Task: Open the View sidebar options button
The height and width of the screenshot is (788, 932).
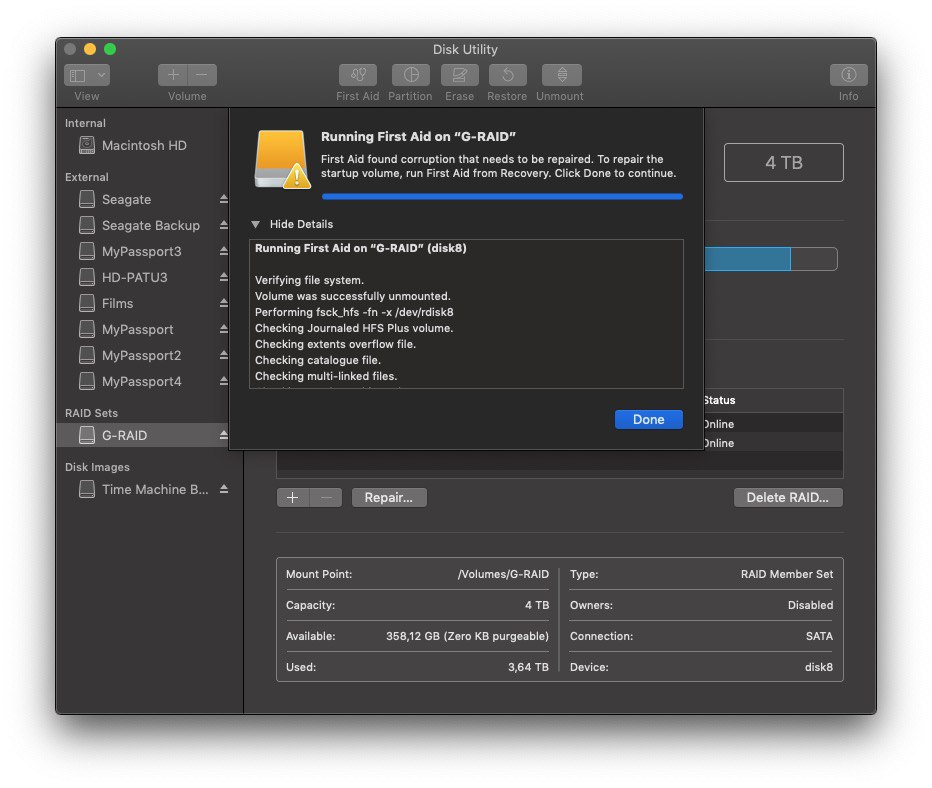Action: 87,75
